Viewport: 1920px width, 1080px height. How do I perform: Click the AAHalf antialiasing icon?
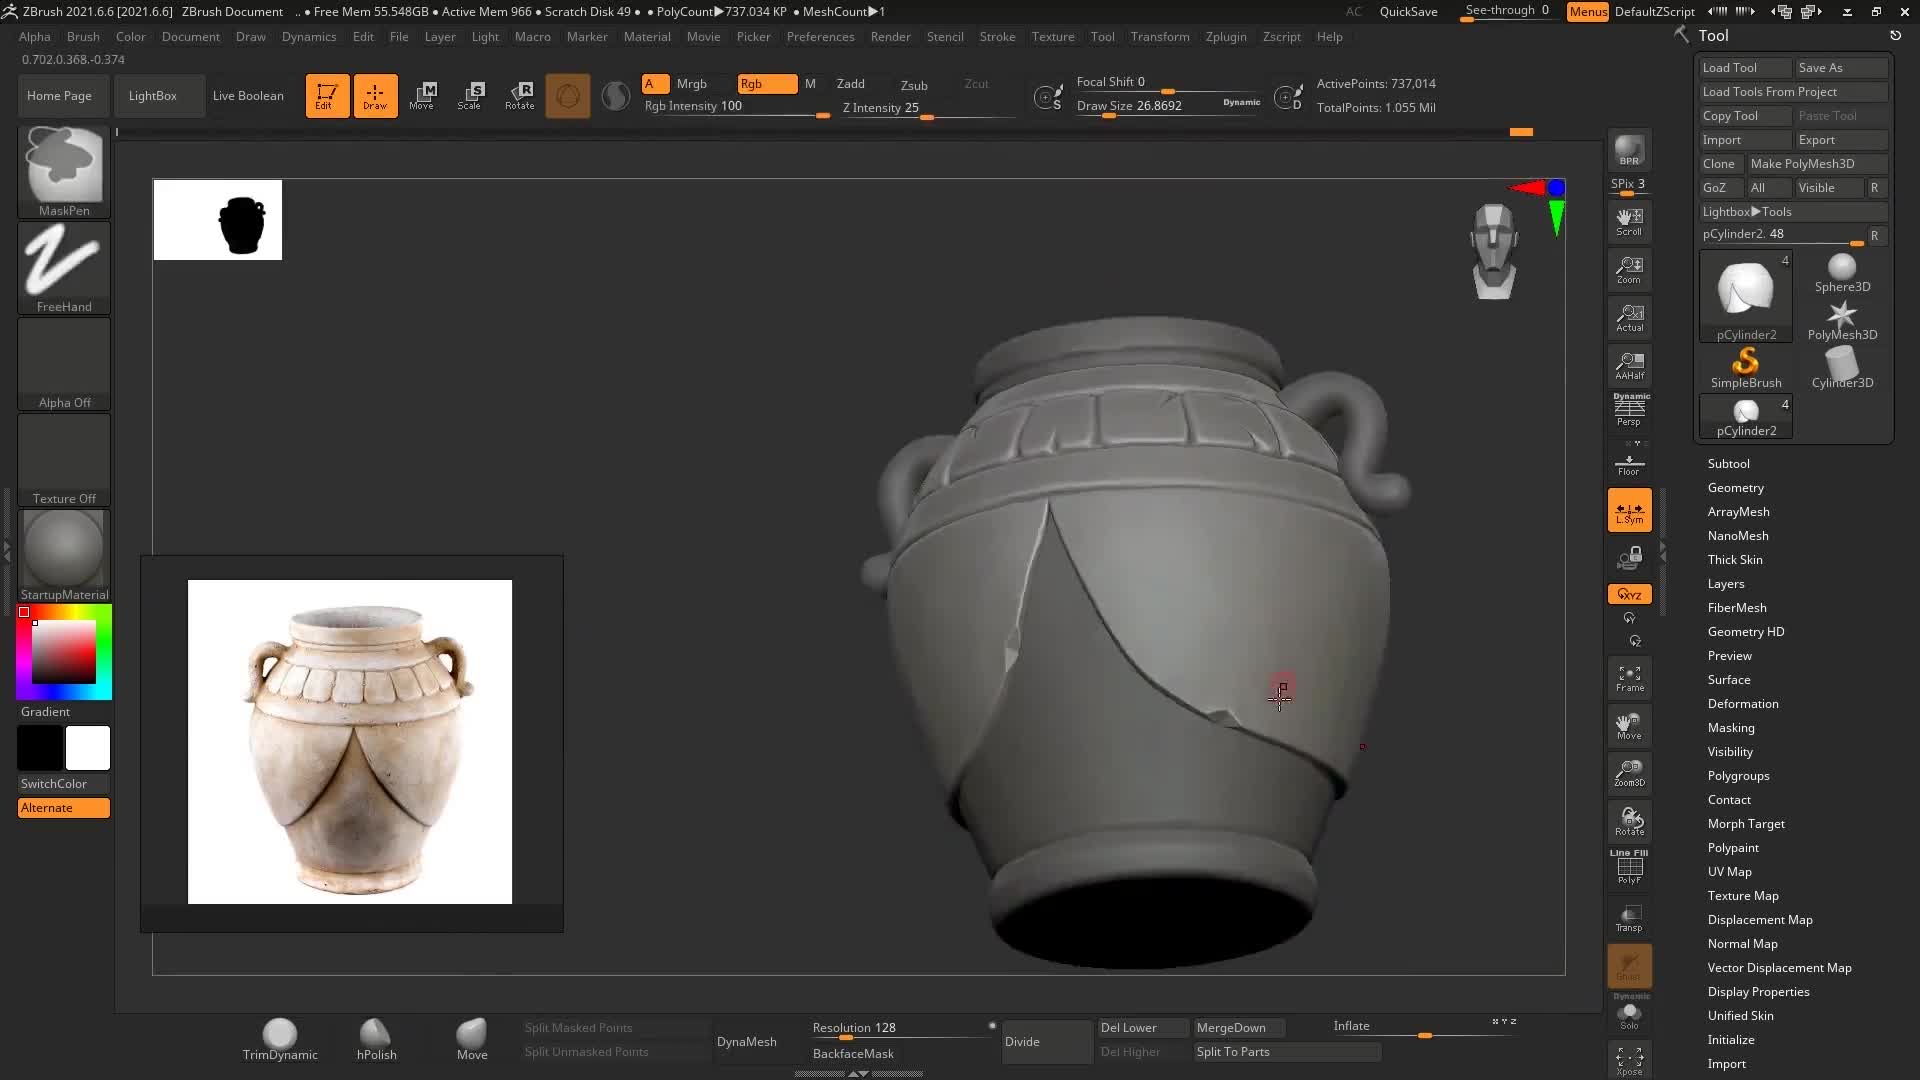(x=1629, y=365)
